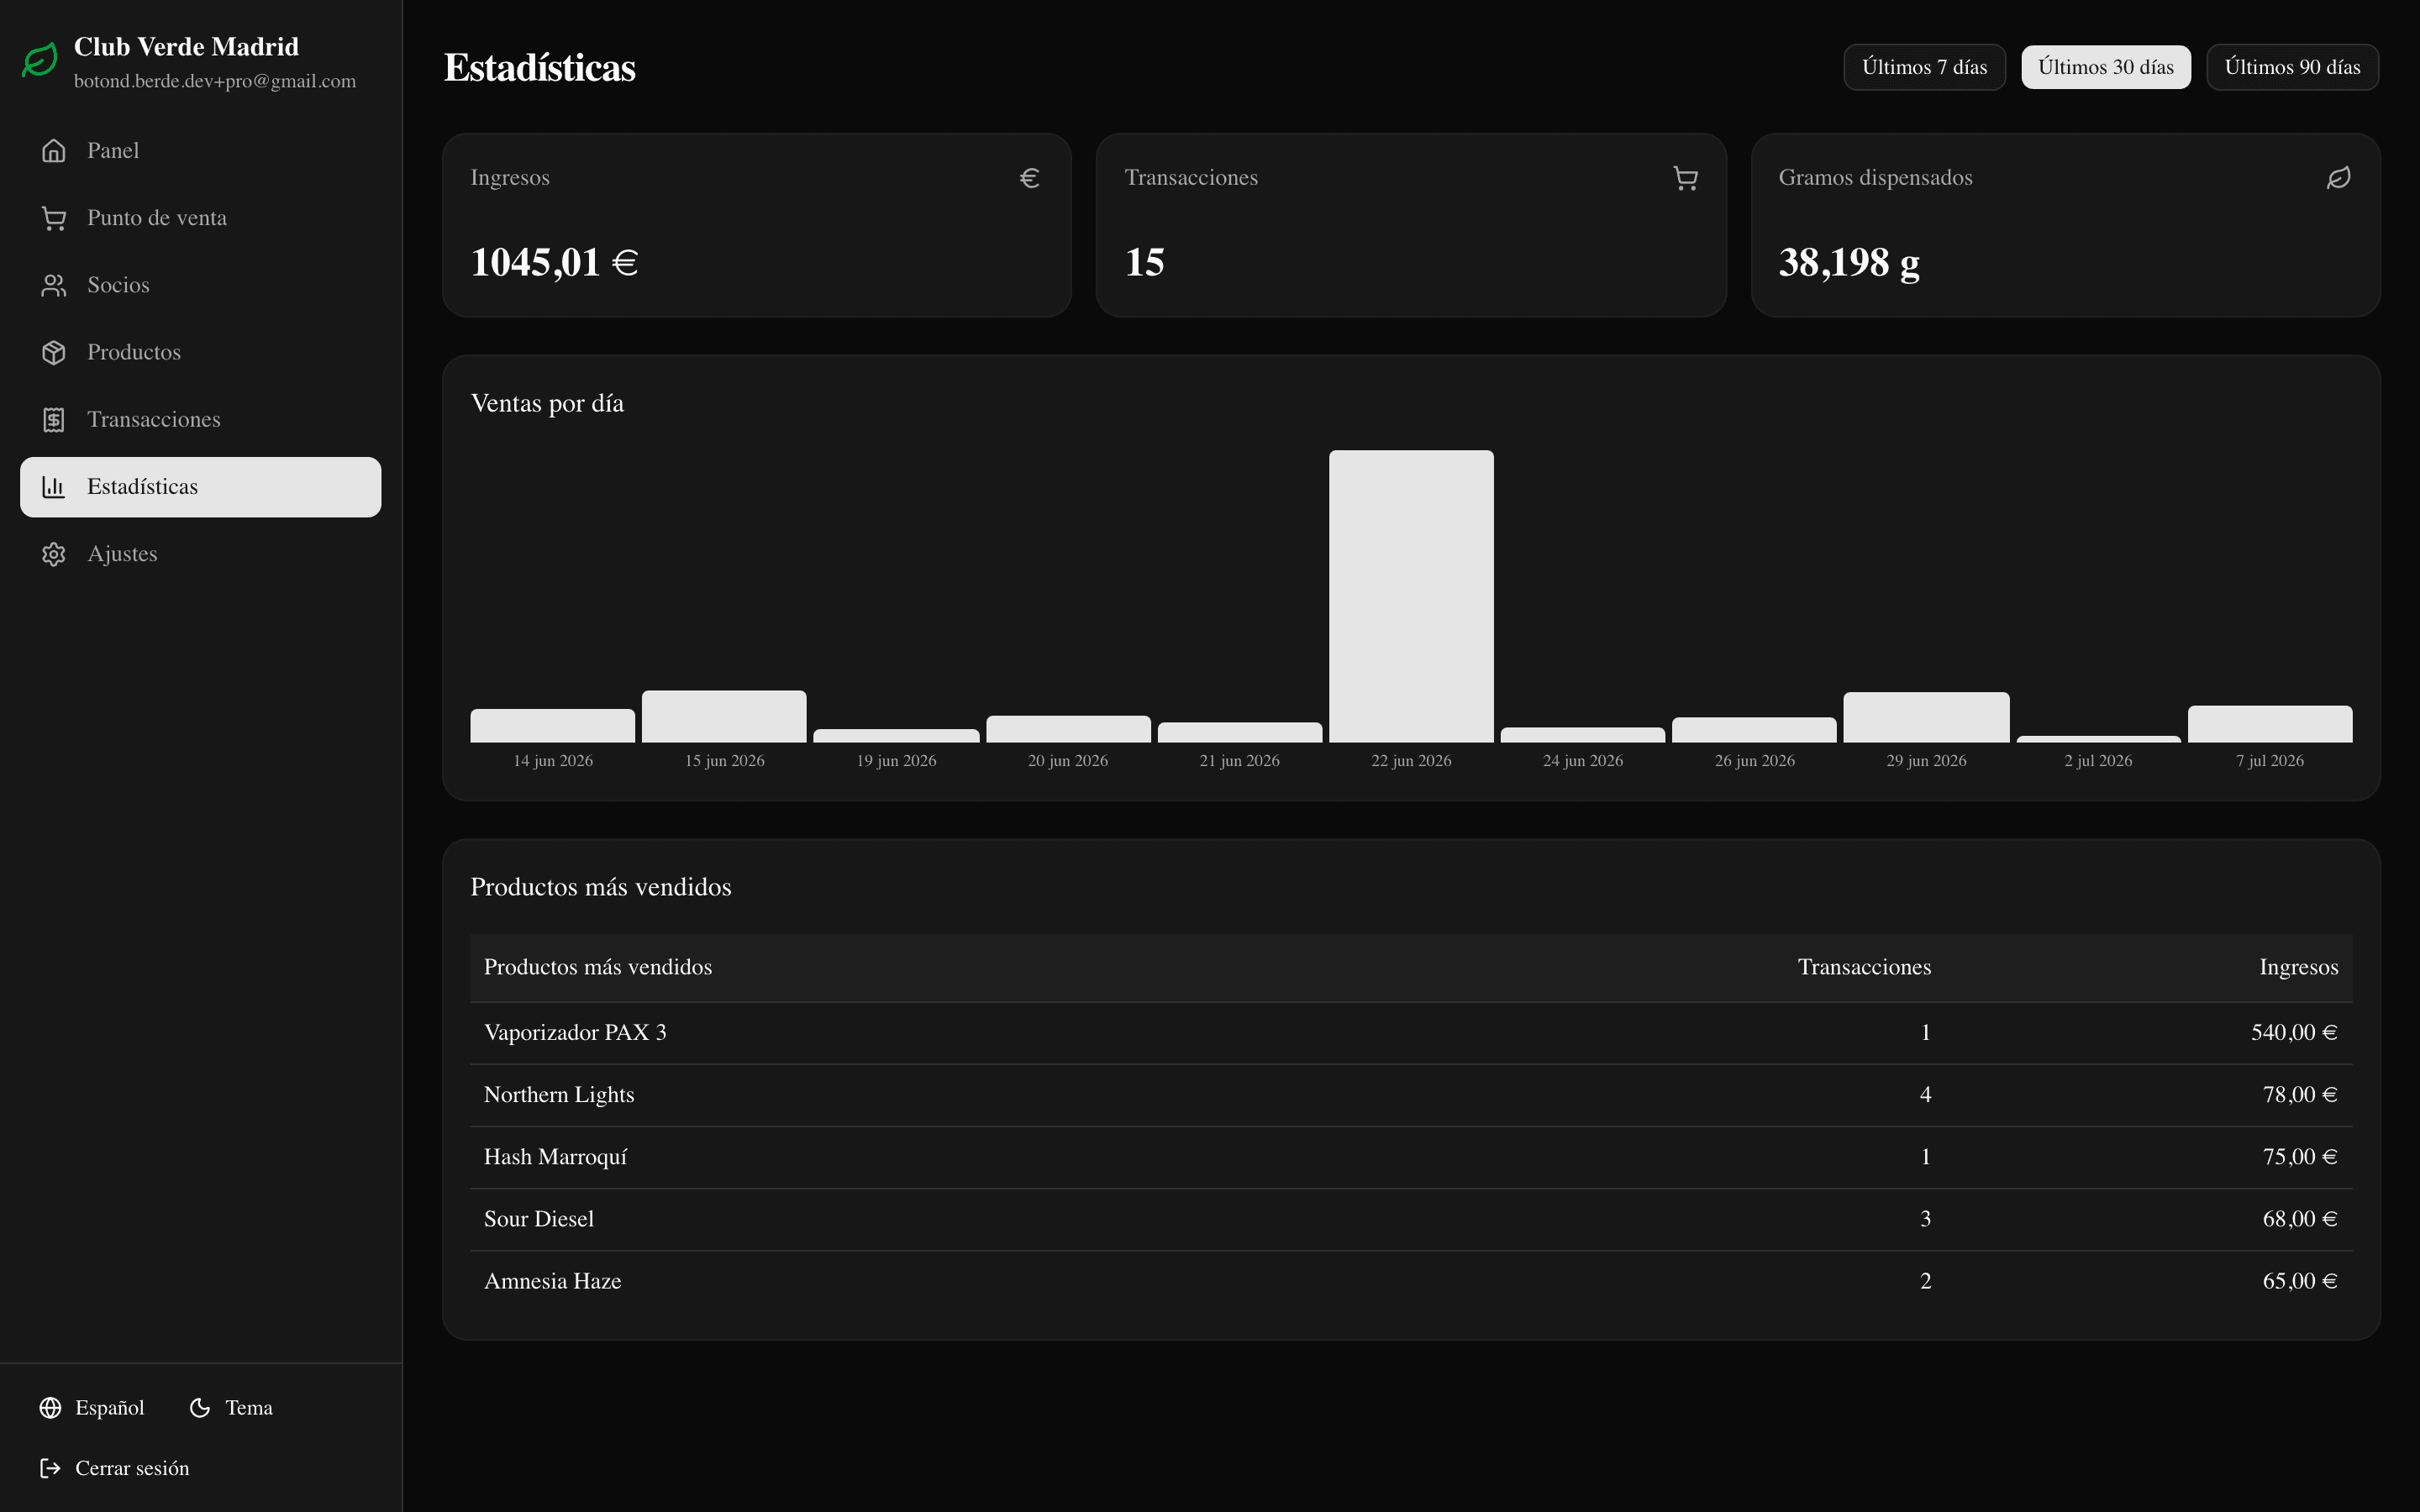Click the Amnesia Haze product name

[x=552, y=1281]
